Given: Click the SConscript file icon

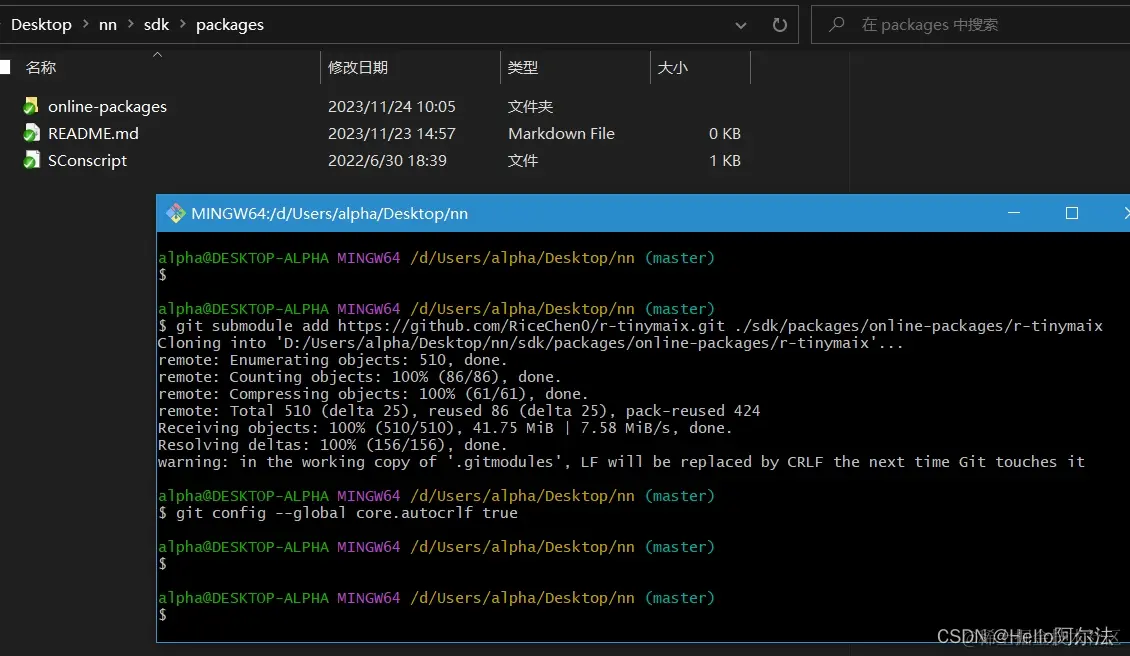Looking at the screenshot, I should (30, 160).
